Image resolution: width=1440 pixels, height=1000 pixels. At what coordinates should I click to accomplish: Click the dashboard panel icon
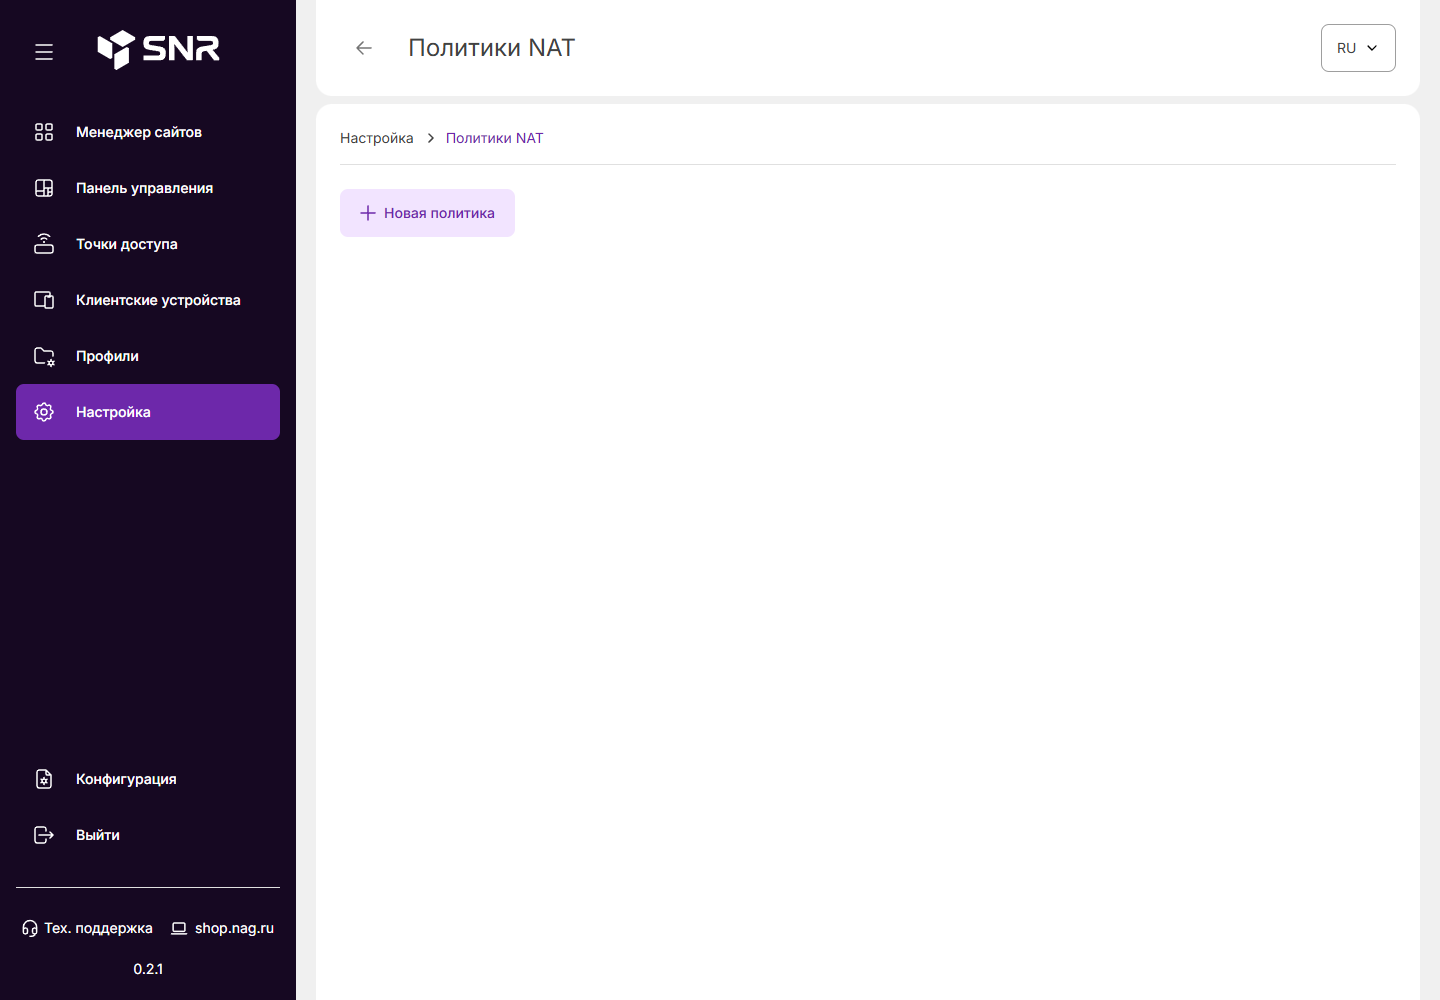pyautogui.click(x=44, y=188)
